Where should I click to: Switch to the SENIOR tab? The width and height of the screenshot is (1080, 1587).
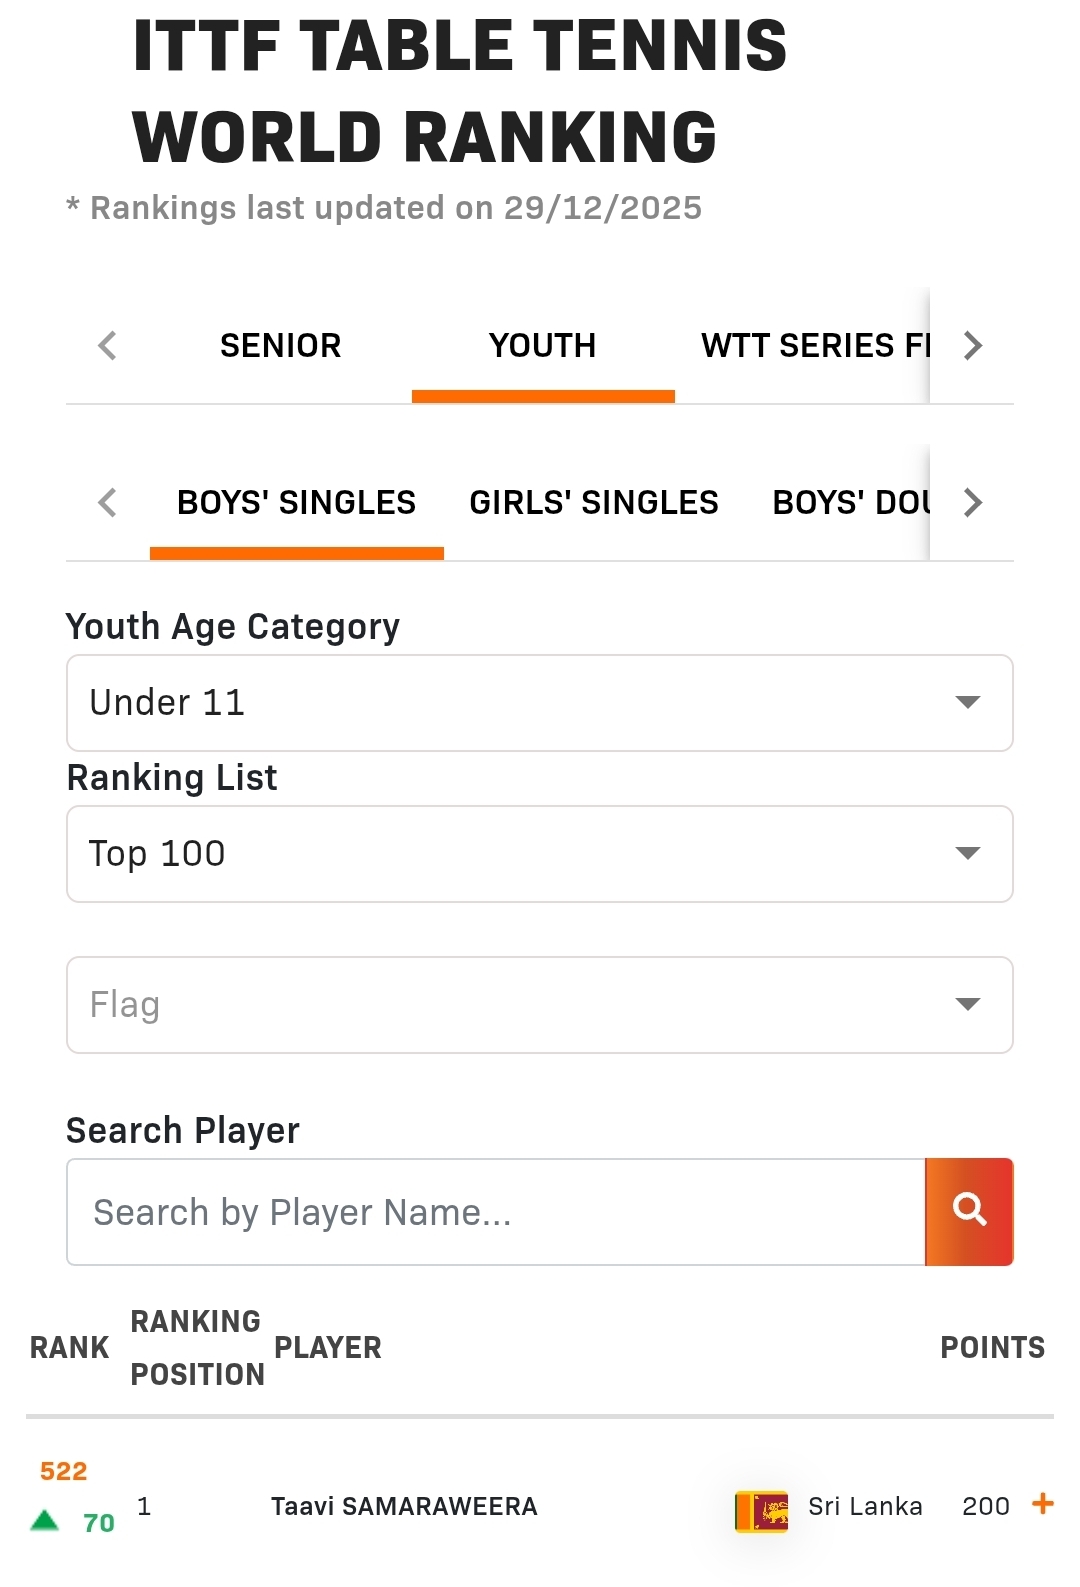[x=280, y=346]
